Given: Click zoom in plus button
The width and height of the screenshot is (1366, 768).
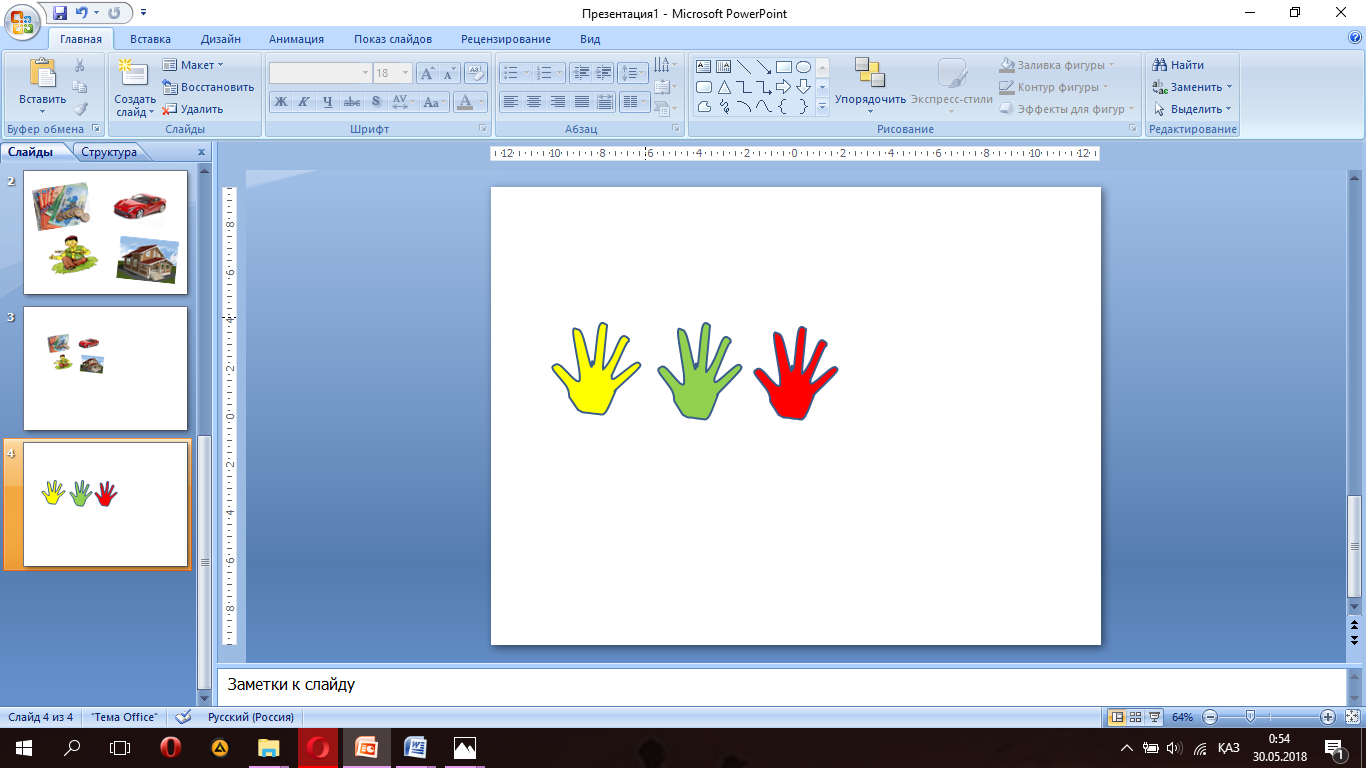Looking at the screenshot, I should 1328,717.
